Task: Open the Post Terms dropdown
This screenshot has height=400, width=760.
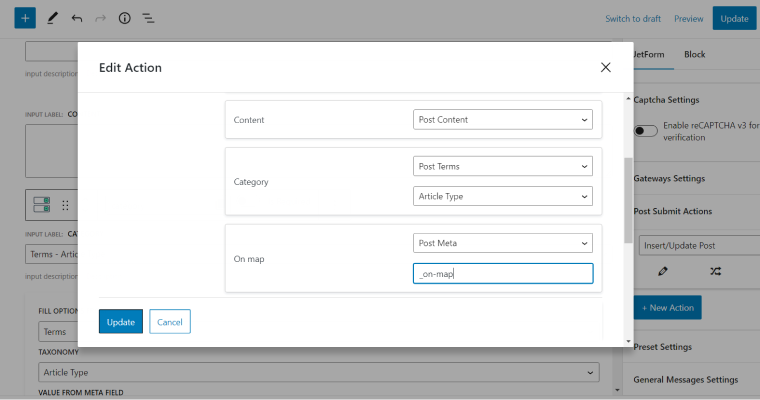Action: point(503,166)
